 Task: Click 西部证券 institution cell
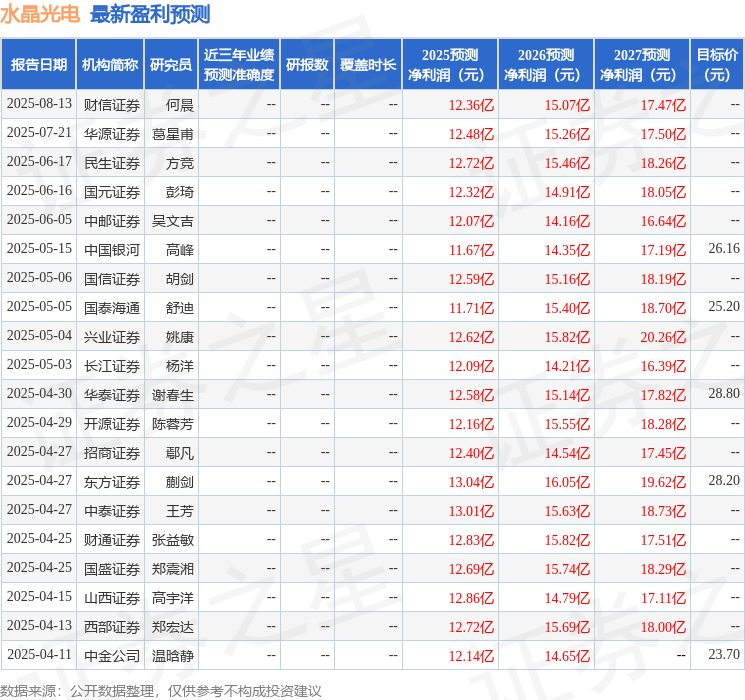click(112, 626)
